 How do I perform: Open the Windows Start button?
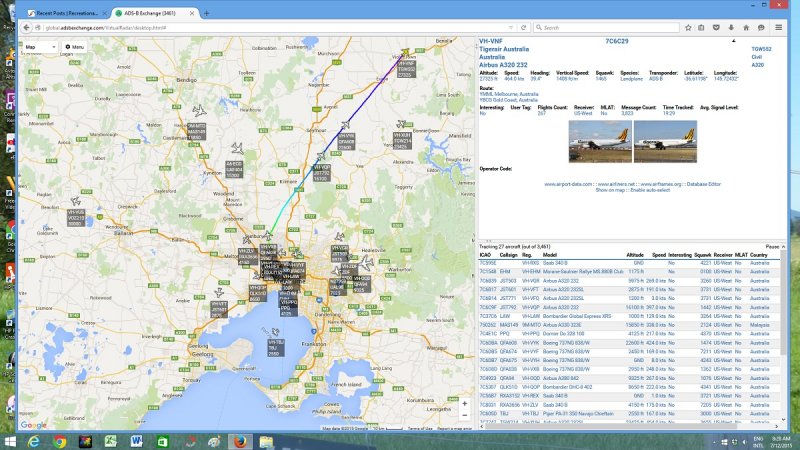coord(10,441)
